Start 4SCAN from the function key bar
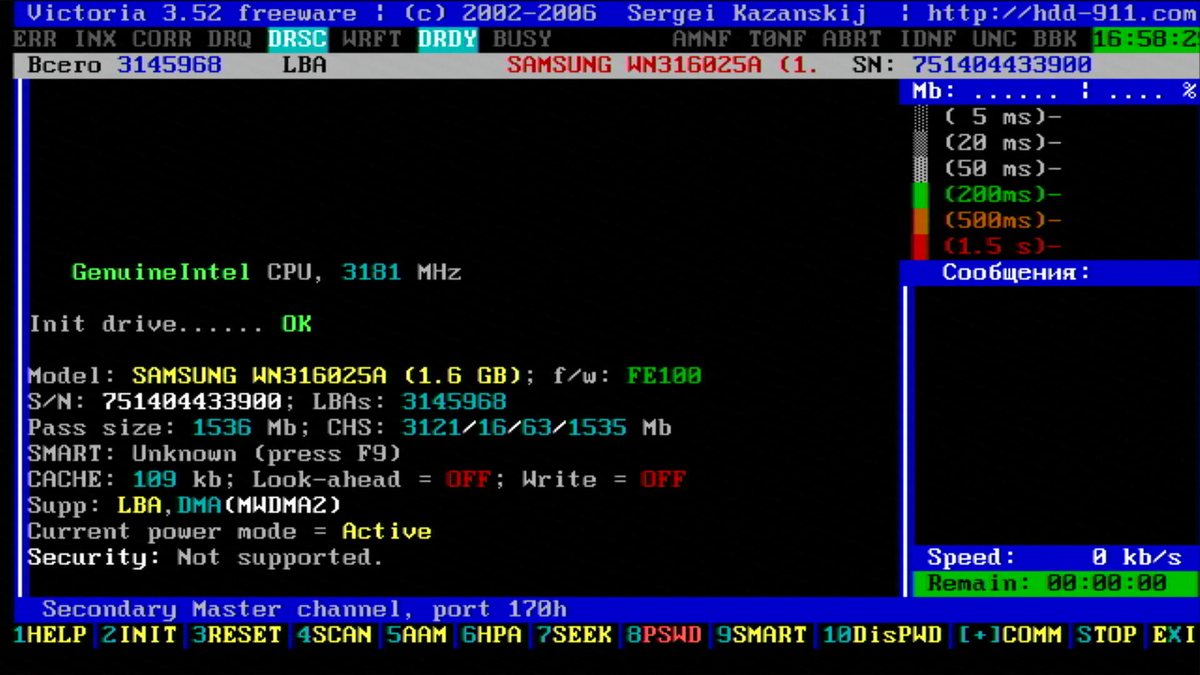Viewport: 1200px width, 675px height. 335,635
